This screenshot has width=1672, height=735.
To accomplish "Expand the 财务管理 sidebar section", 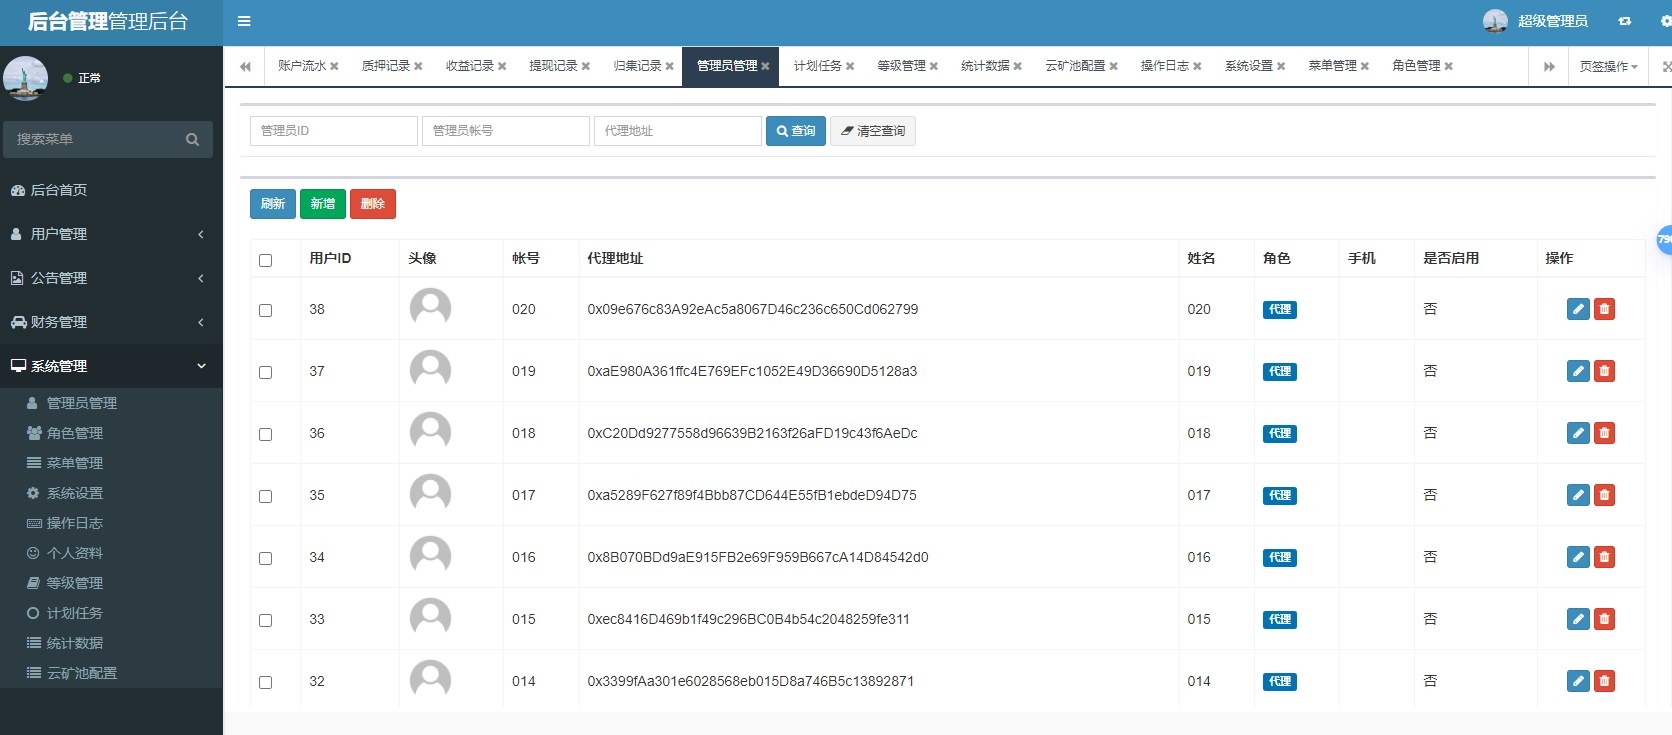I will click(x=110, y=322).
